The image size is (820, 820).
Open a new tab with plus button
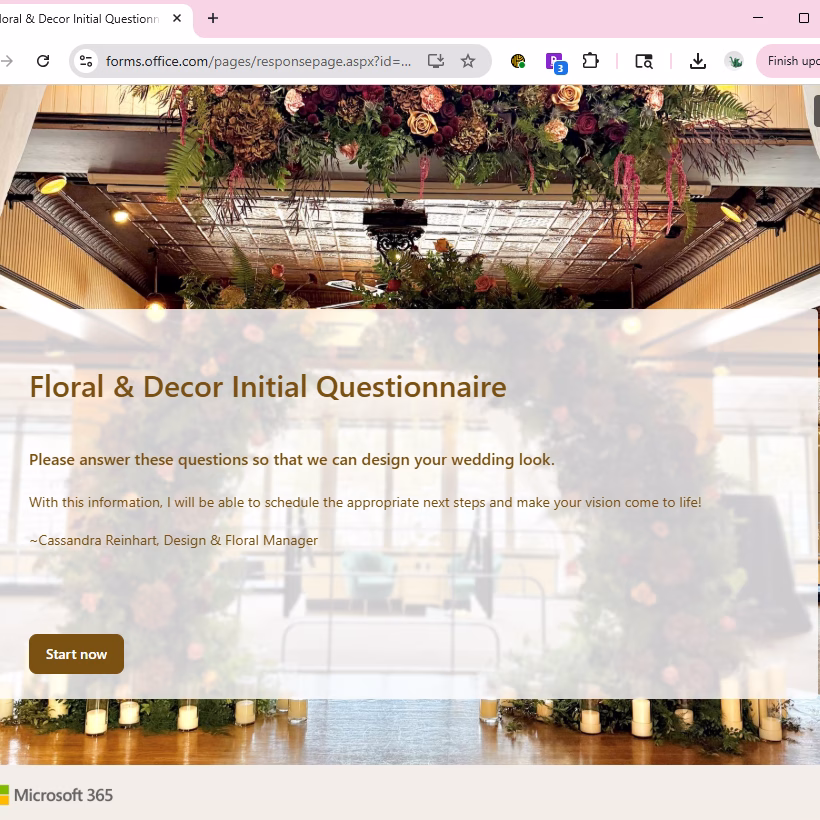tap(213, 18)
